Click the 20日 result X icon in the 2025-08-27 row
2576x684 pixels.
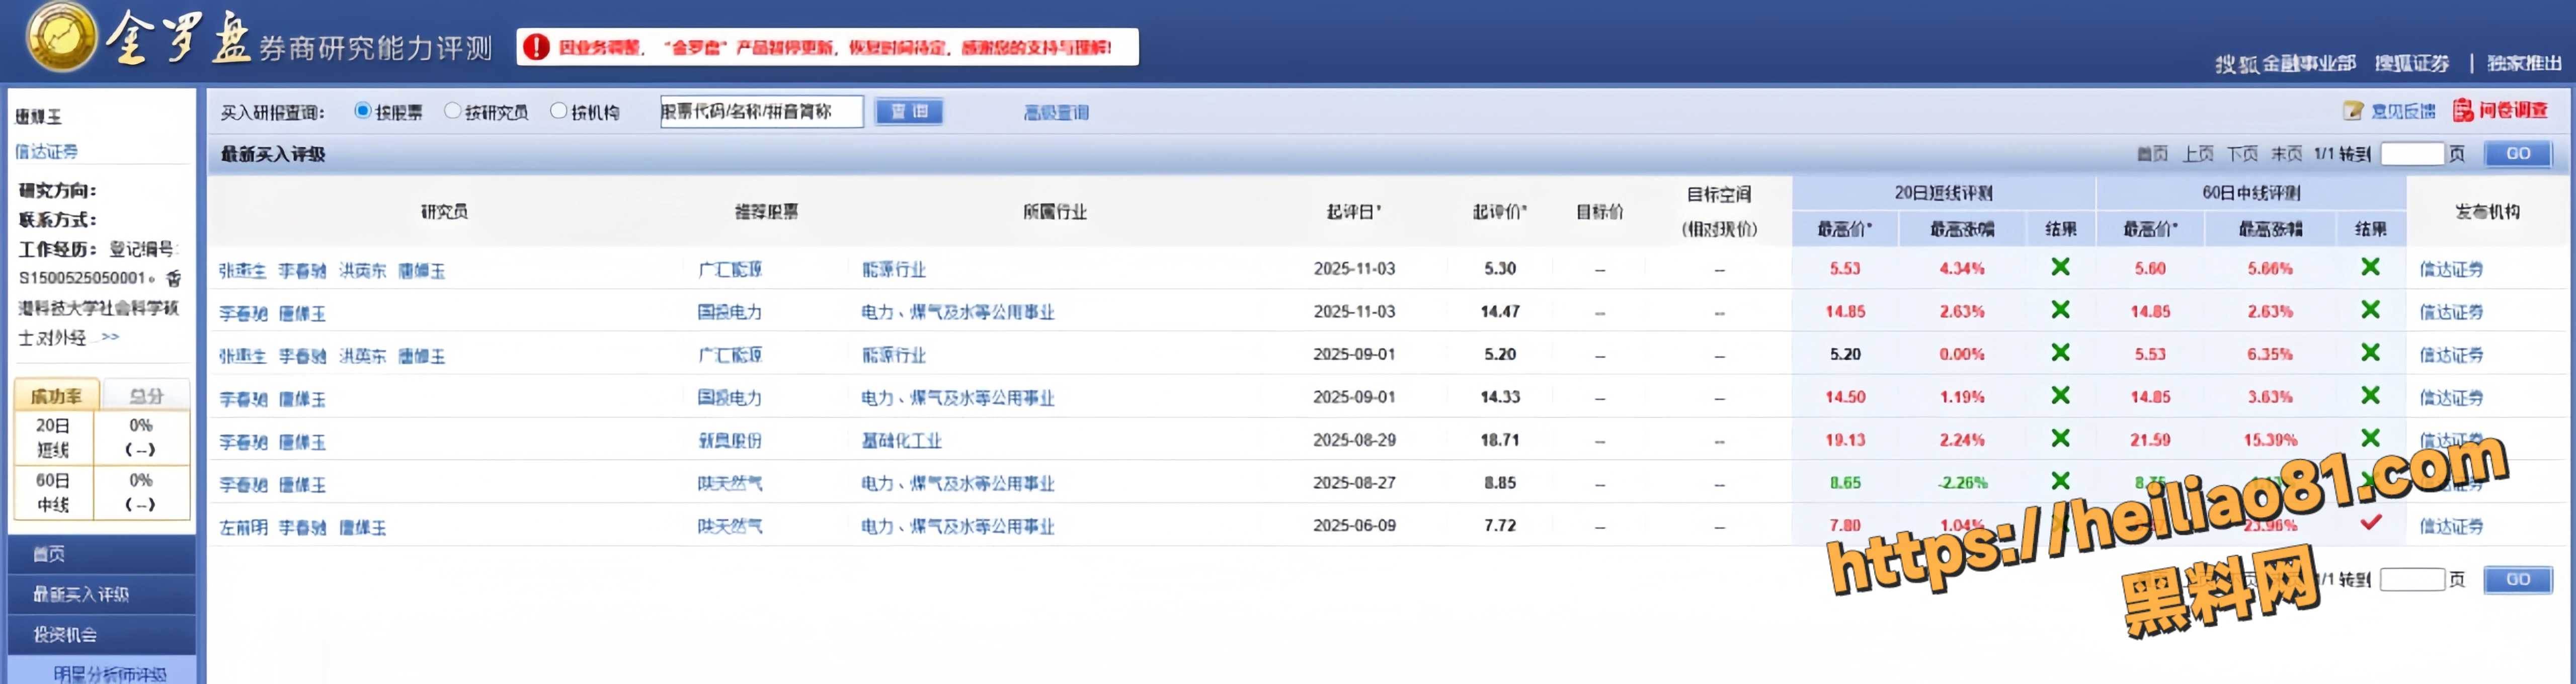click(x=2060, y=481)
